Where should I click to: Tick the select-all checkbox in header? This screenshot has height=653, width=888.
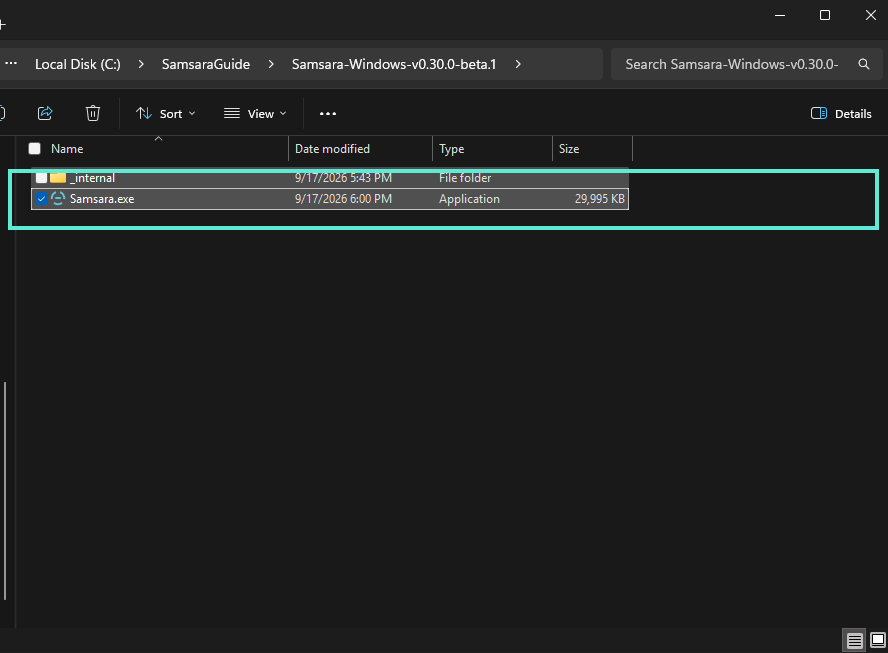click(35, 148)
